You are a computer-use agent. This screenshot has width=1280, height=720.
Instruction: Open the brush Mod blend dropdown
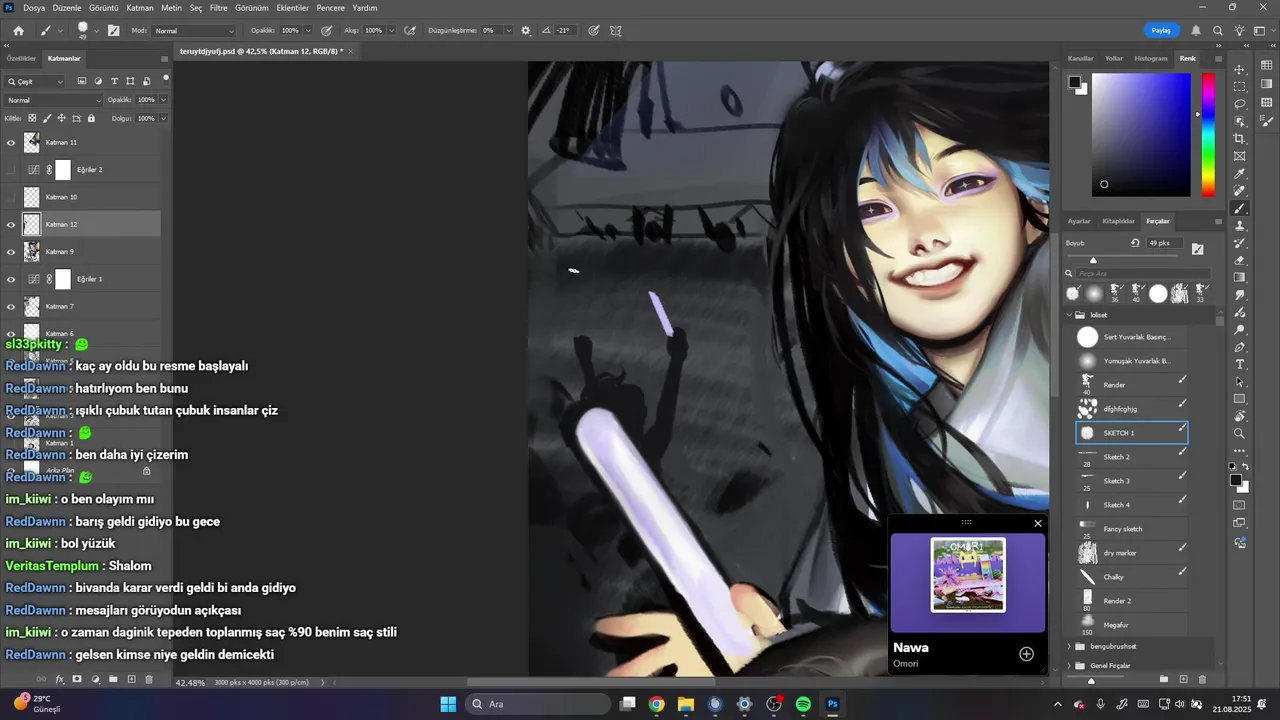(194, 31)
